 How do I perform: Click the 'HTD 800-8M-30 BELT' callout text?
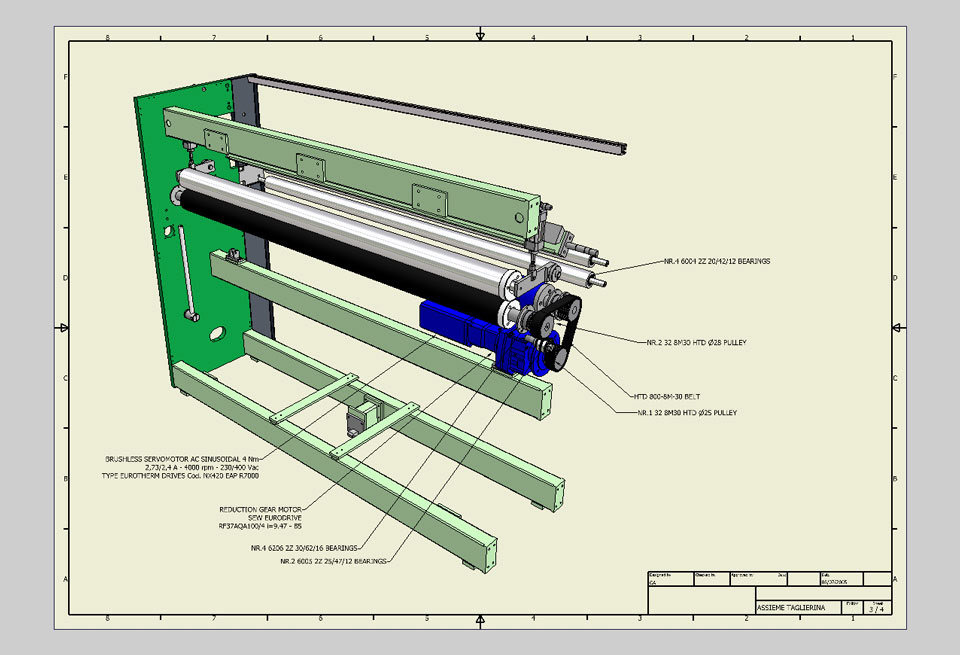(x=667, y=397)
